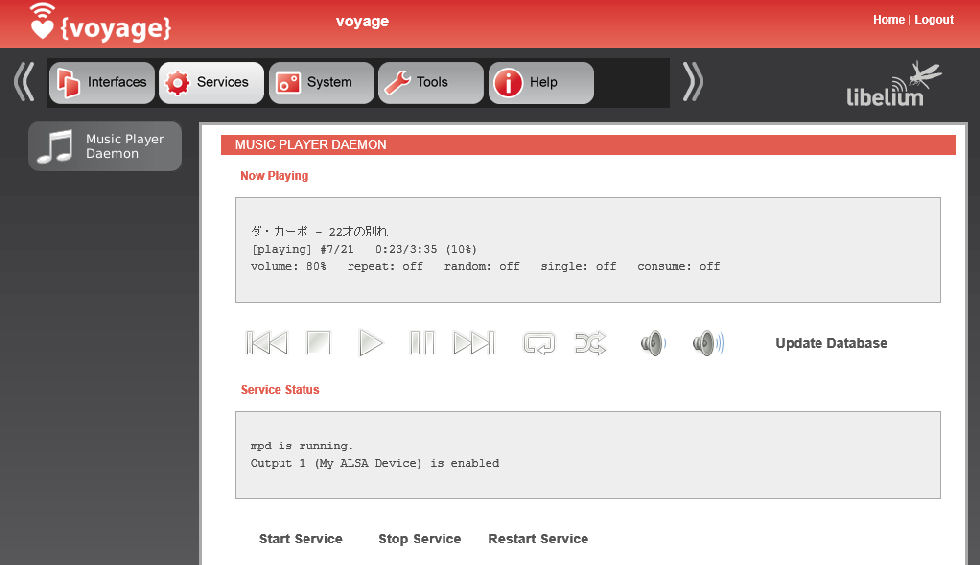Open the Services menu

tap(211, 83)
